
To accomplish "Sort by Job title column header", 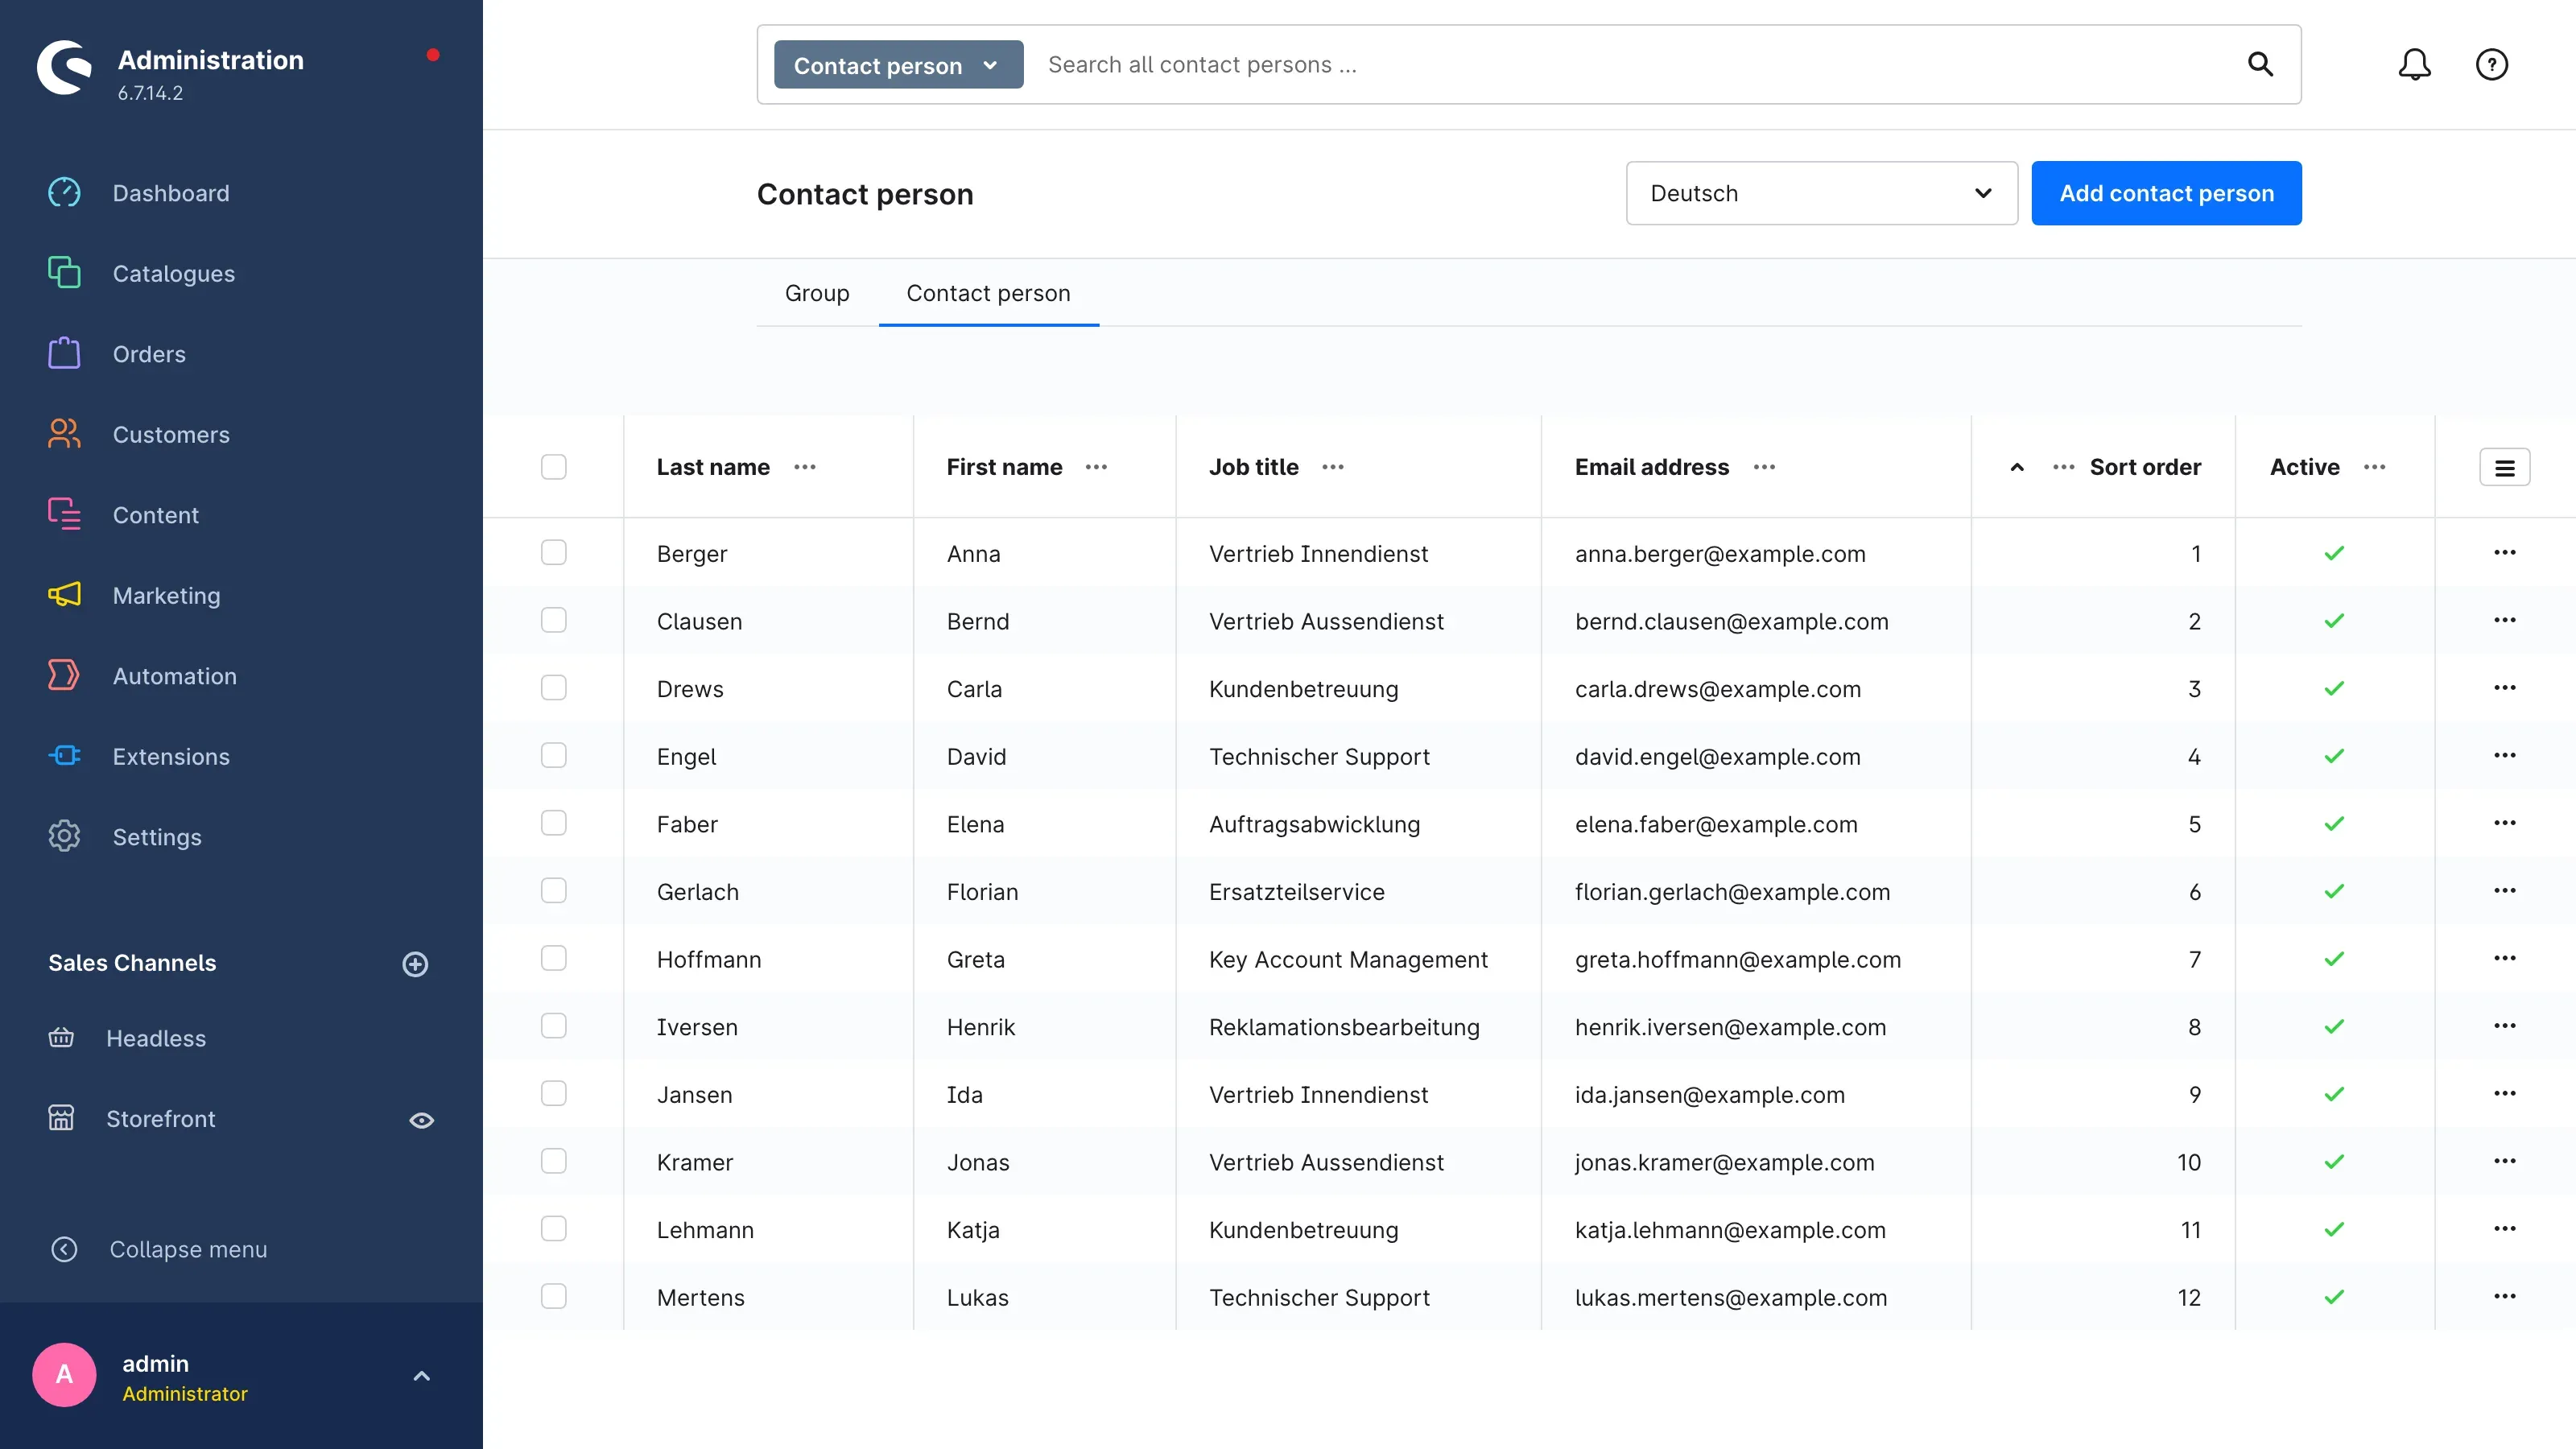I will [x=1253, y=467].
